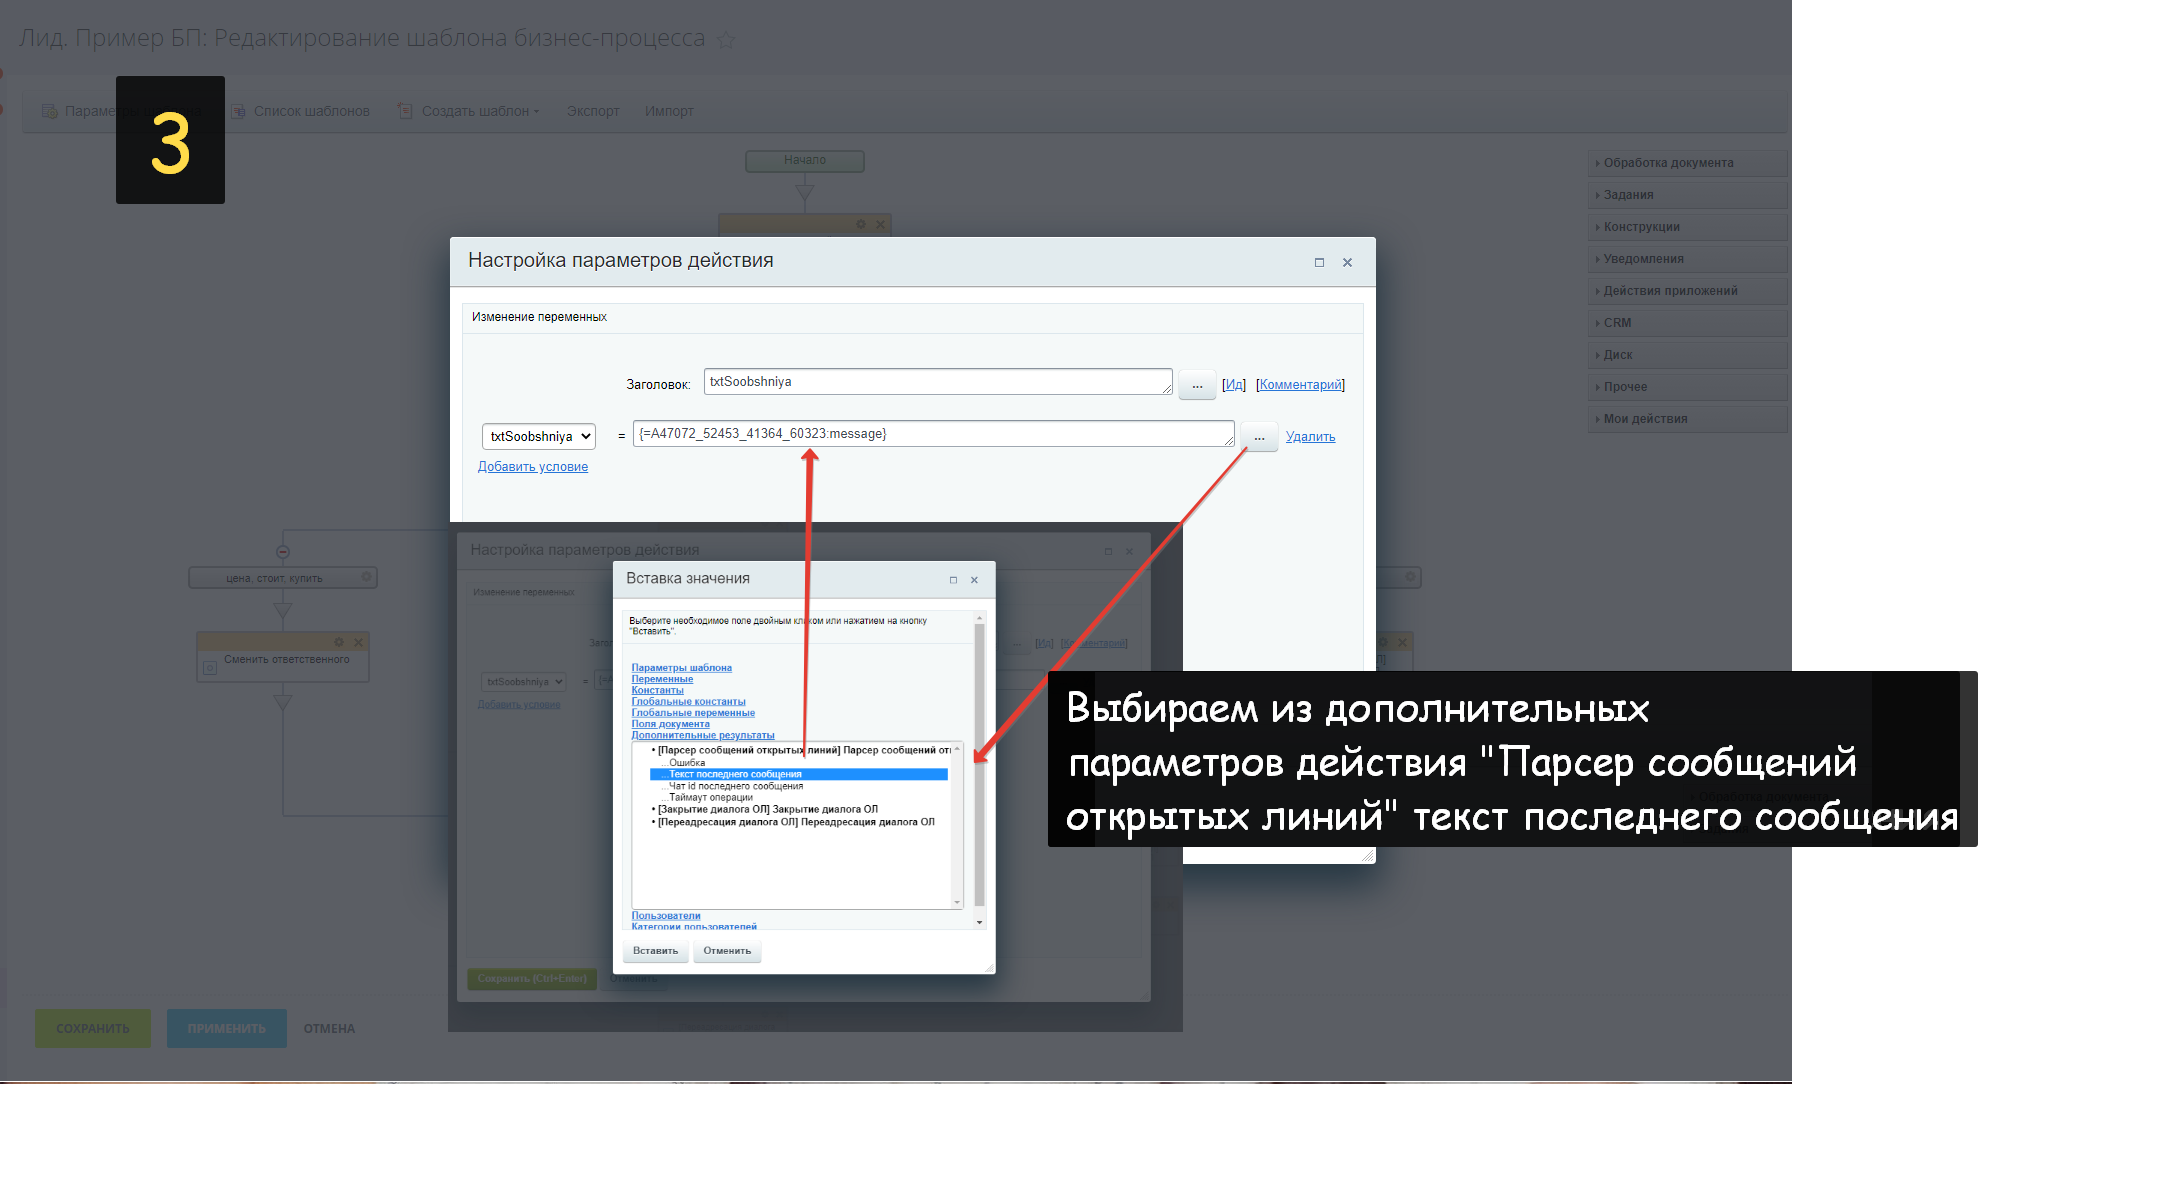Click the Создать шаблон toolbar icon
The image size is (2161, 1196).
click(405, 111)
